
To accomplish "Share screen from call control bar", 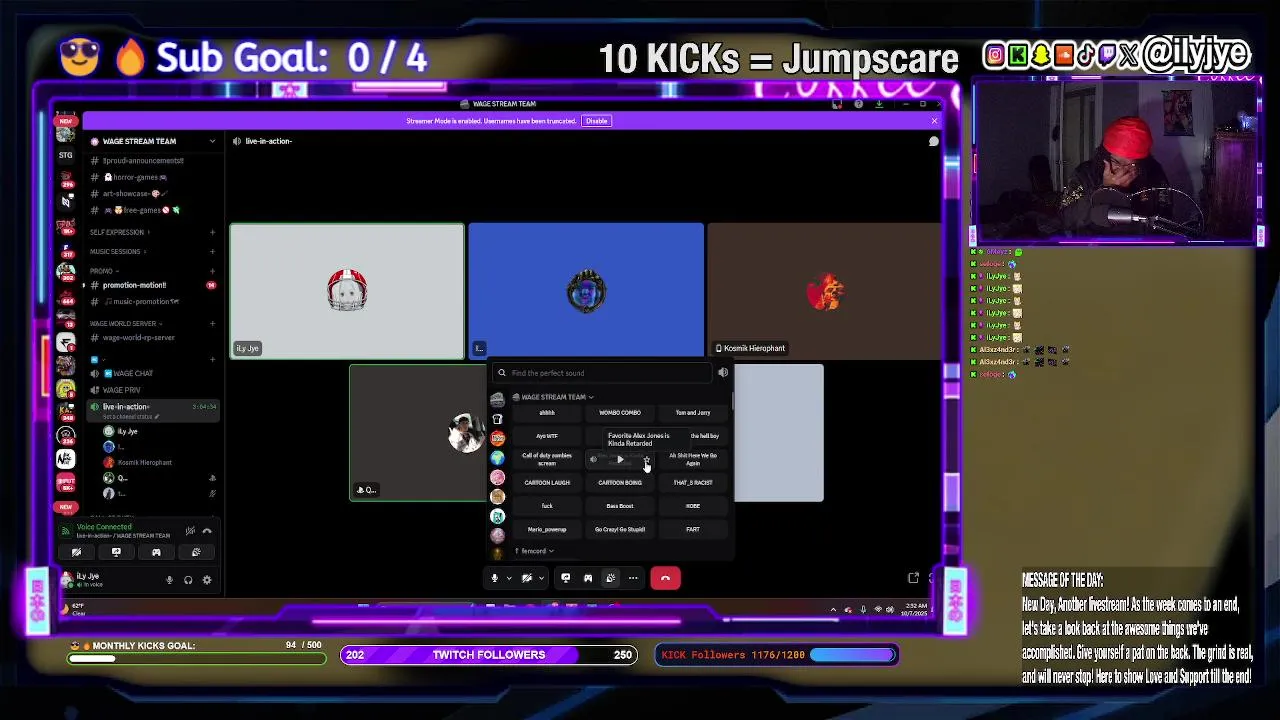I will click(x=565, y=578).
